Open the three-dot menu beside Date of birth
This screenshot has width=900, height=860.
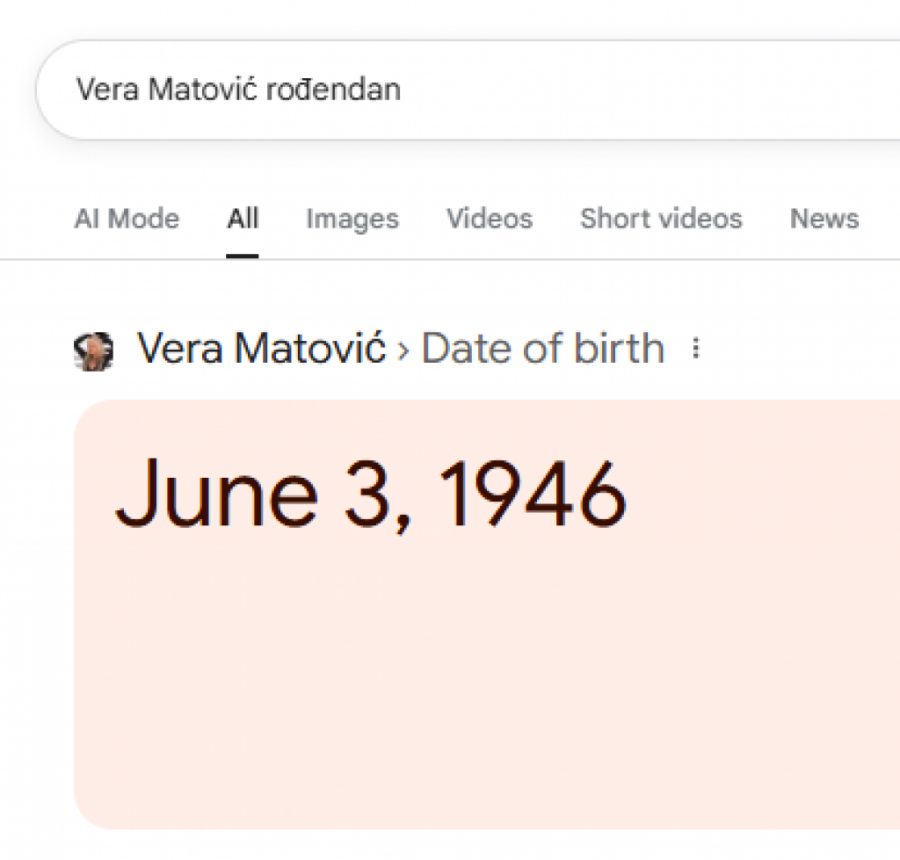click(x=696, y=349)
